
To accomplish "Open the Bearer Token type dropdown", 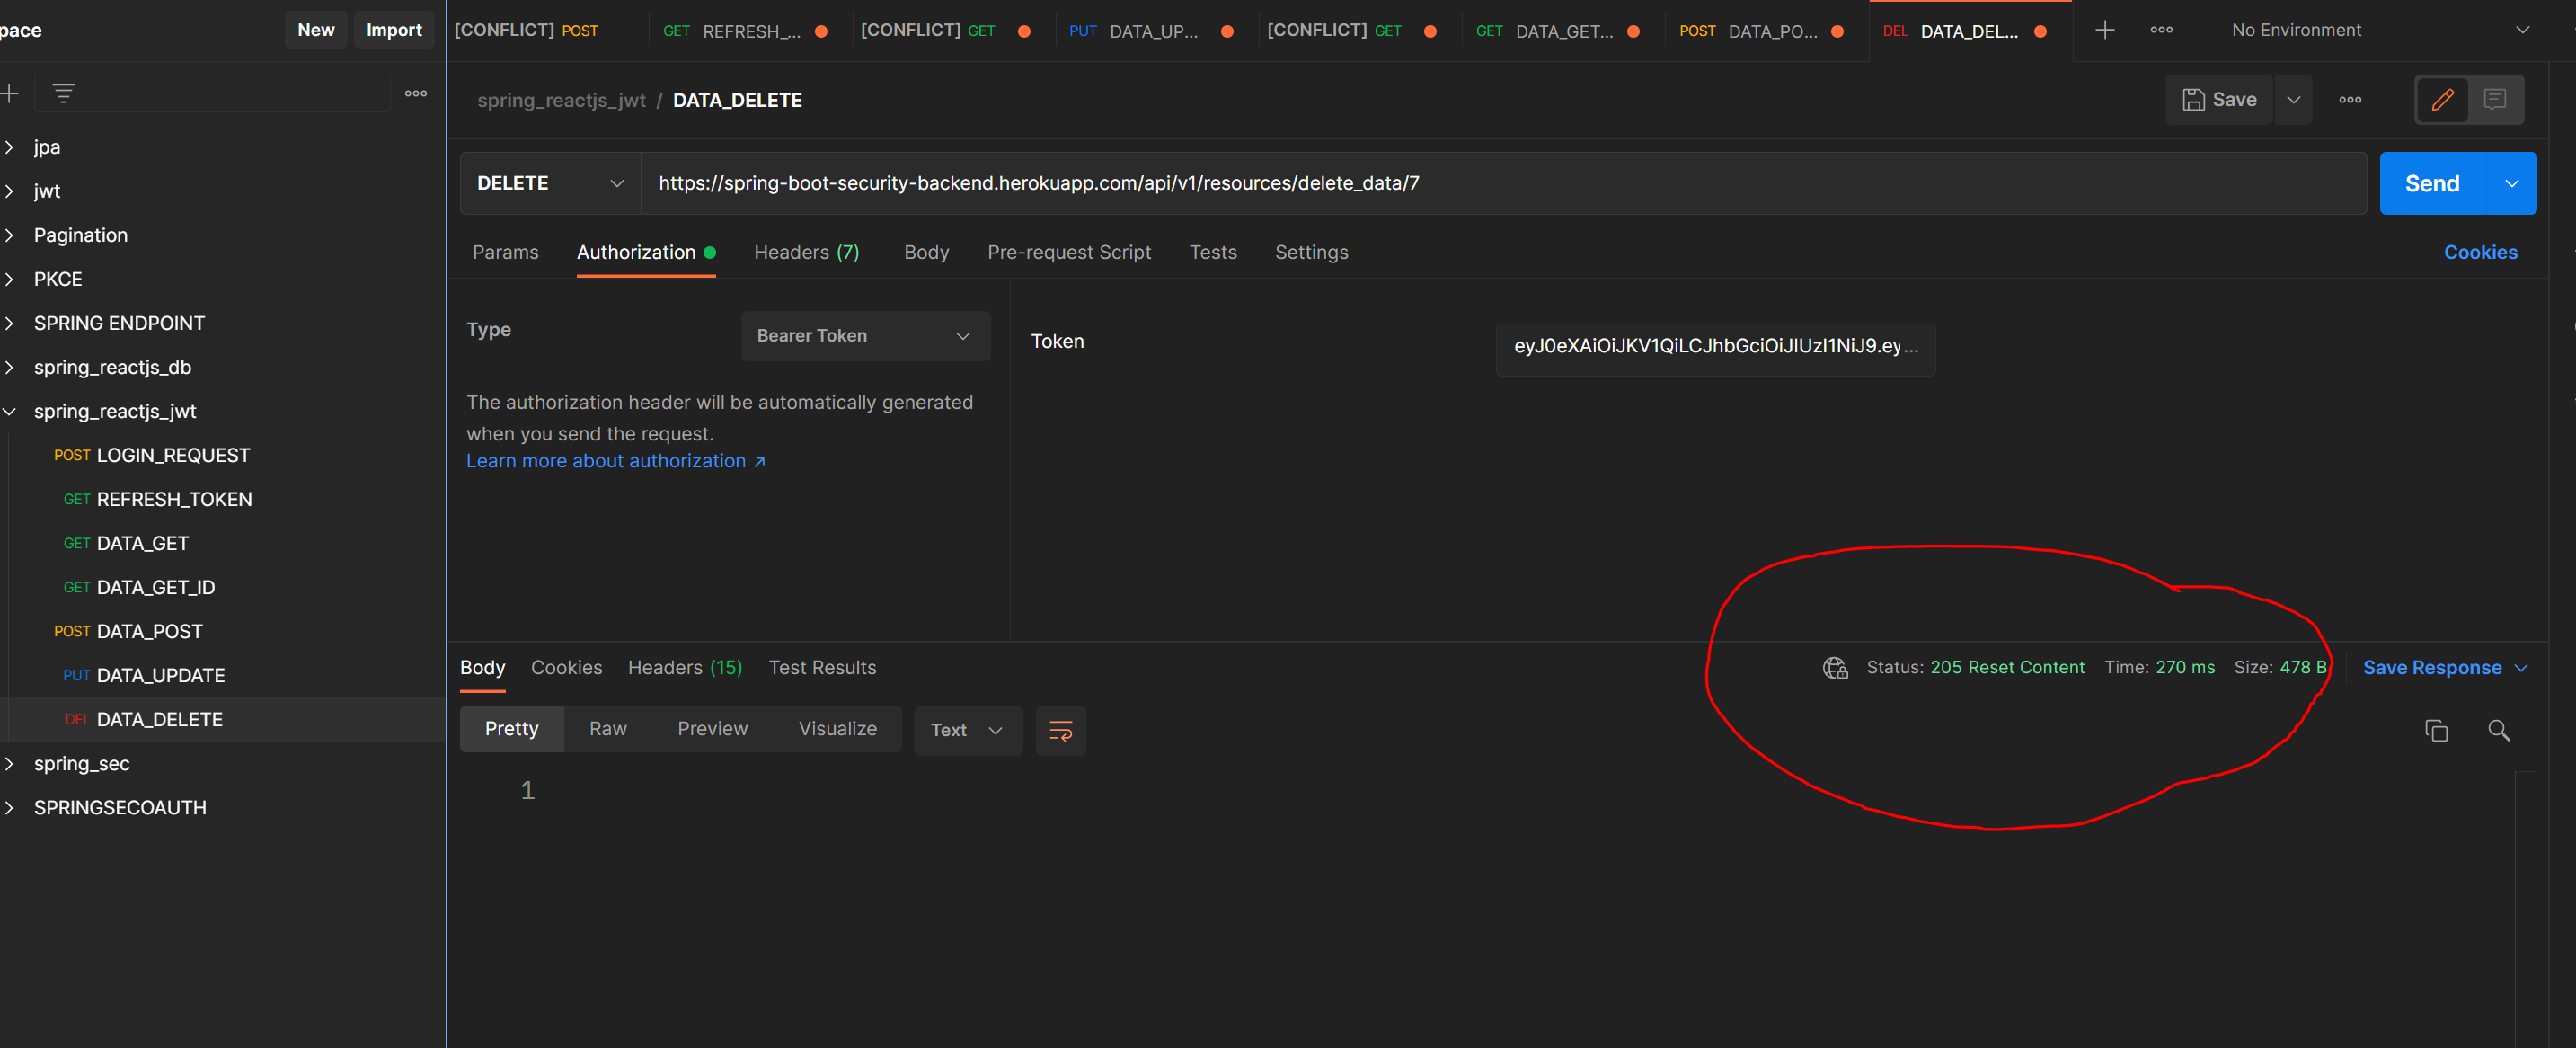I will pyautogui.click(x=865, y=336).
